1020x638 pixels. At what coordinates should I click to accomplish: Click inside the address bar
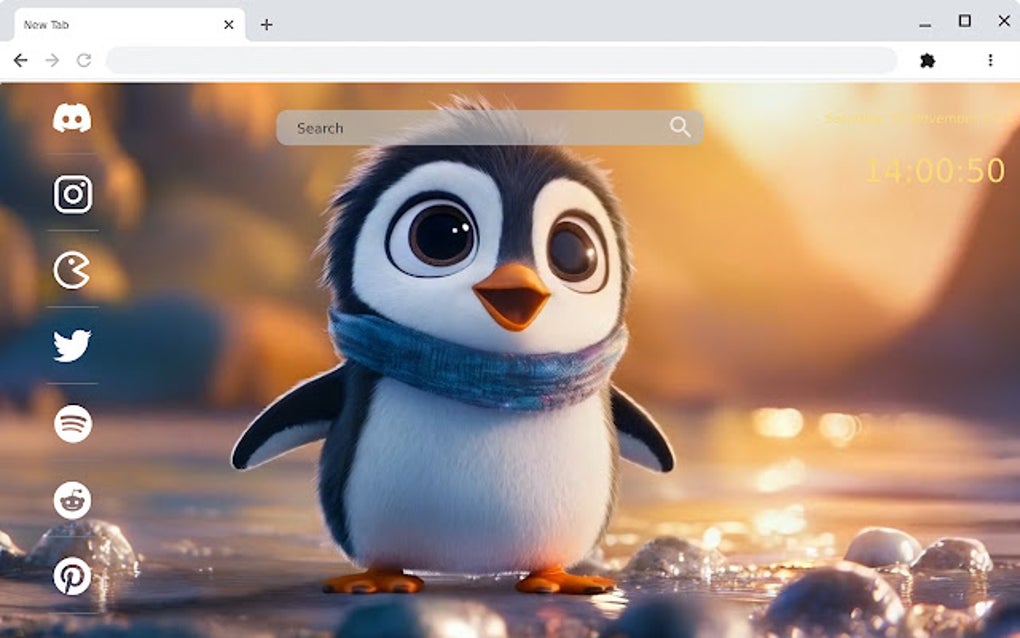500,60
